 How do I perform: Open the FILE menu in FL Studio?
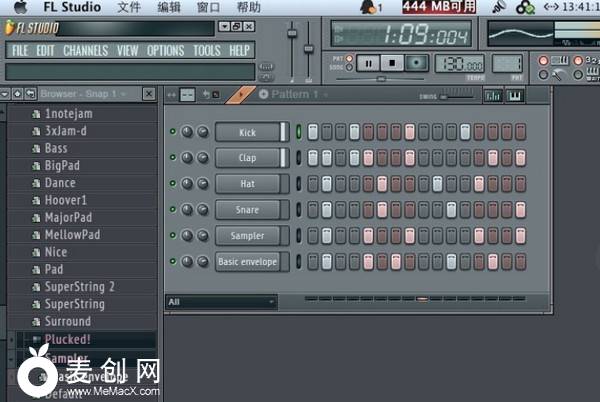20,50
